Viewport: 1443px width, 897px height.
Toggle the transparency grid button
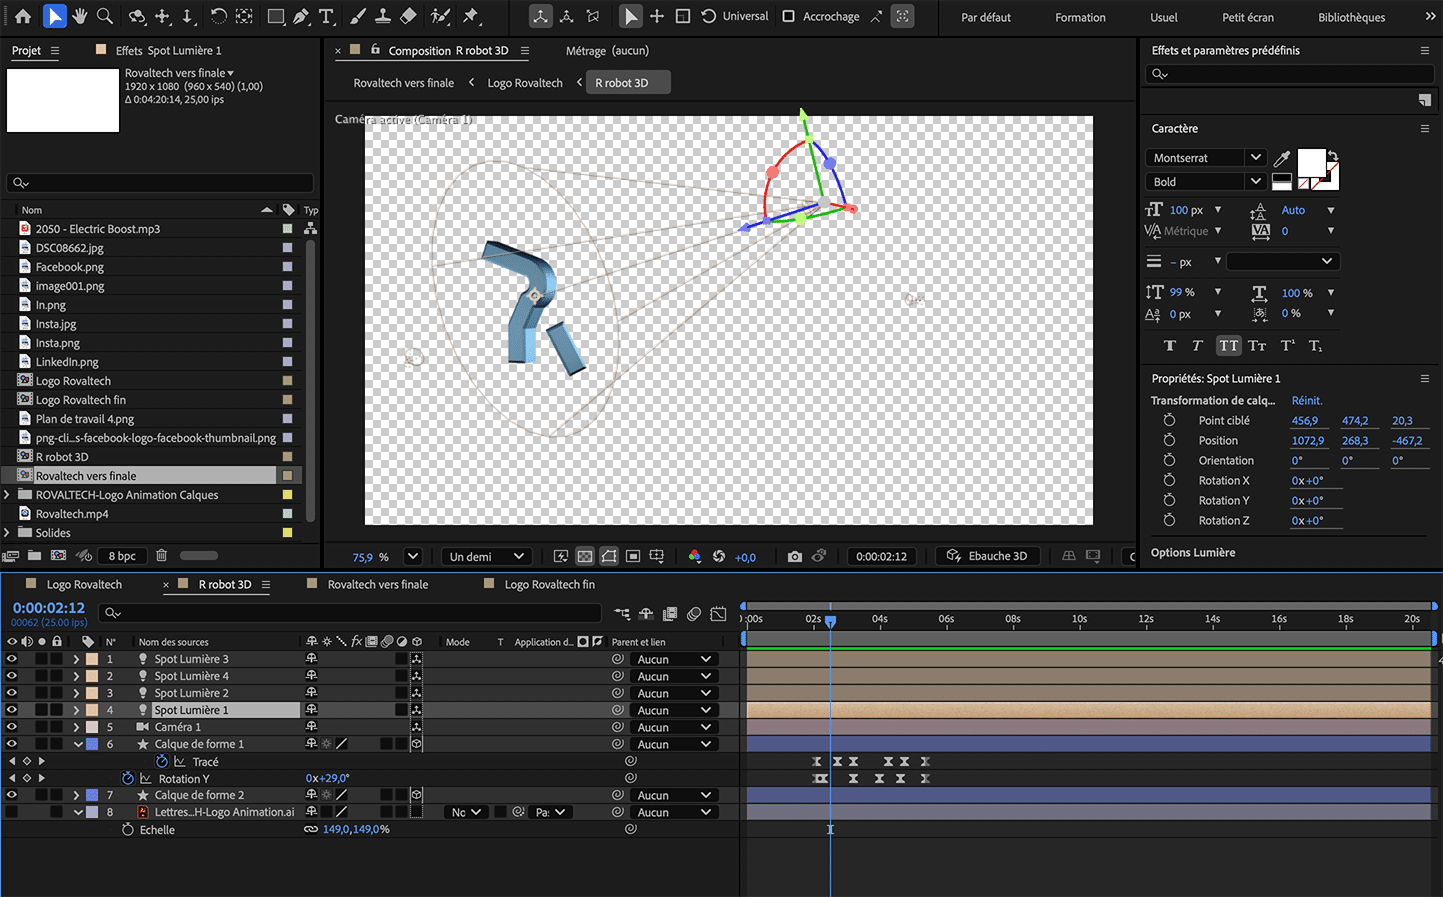pos(585,556)
